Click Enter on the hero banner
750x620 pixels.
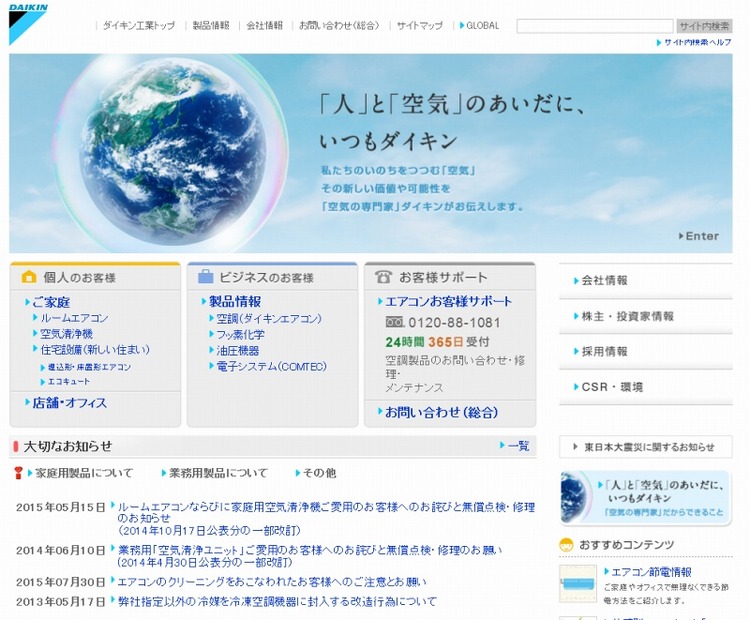(699, 236)
